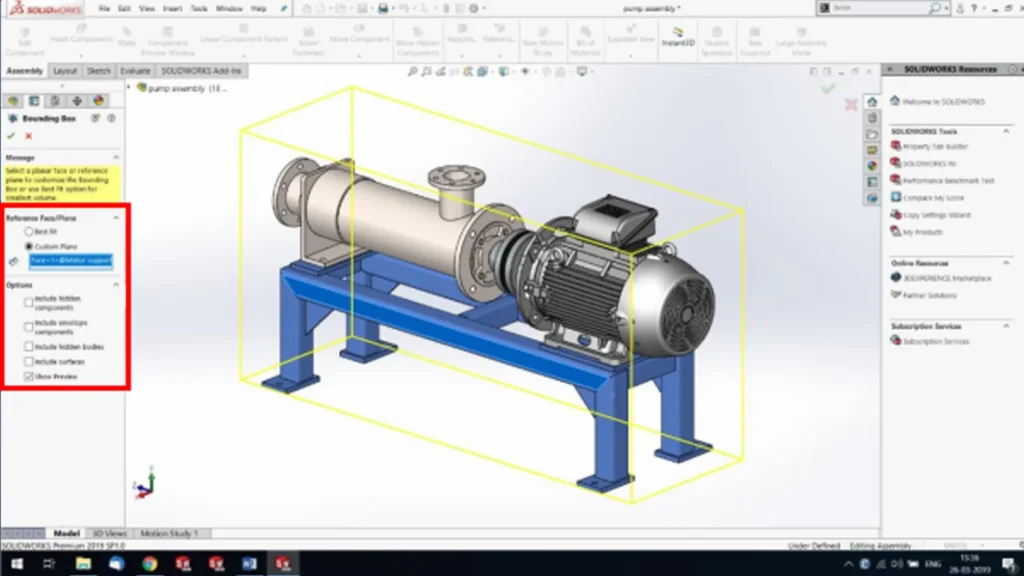Open the File menu

pyautogui.click(x=104, y=8)
